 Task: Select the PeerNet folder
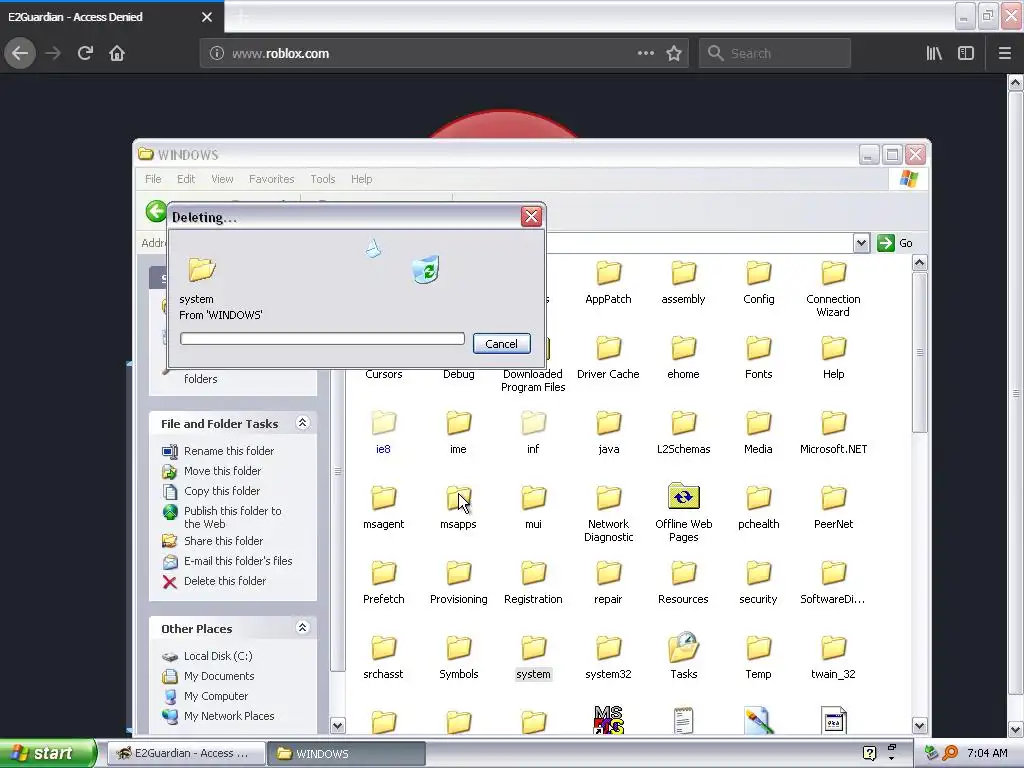point(833,508)
